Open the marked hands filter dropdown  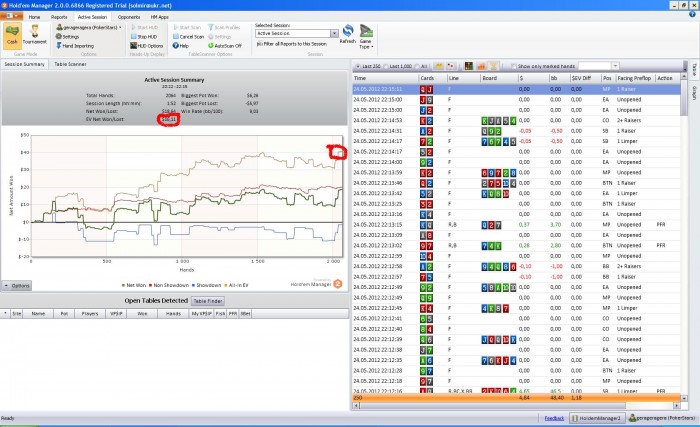click(615, 66)
